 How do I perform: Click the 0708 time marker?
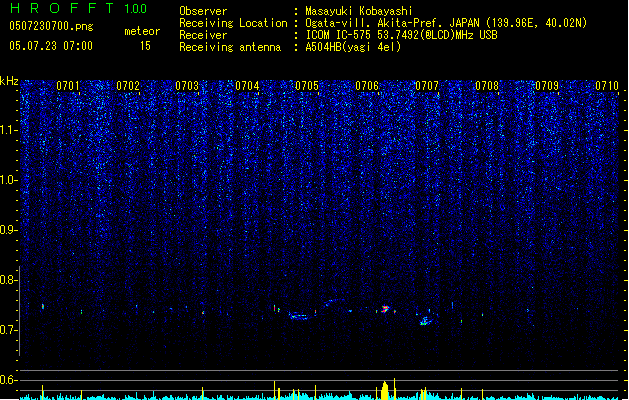click(487, 86)
